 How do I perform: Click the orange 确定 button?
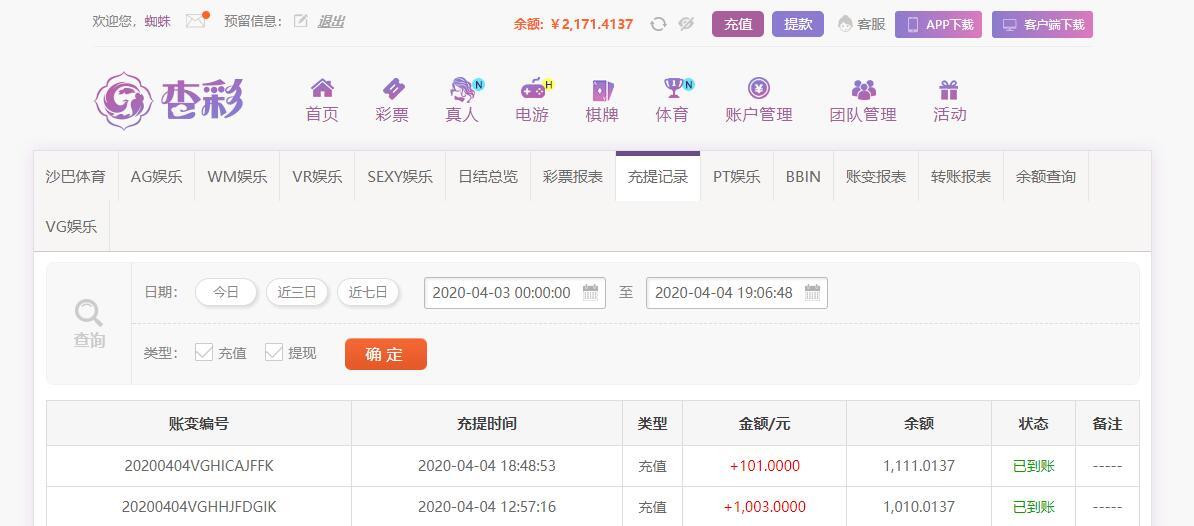point(386,354)
